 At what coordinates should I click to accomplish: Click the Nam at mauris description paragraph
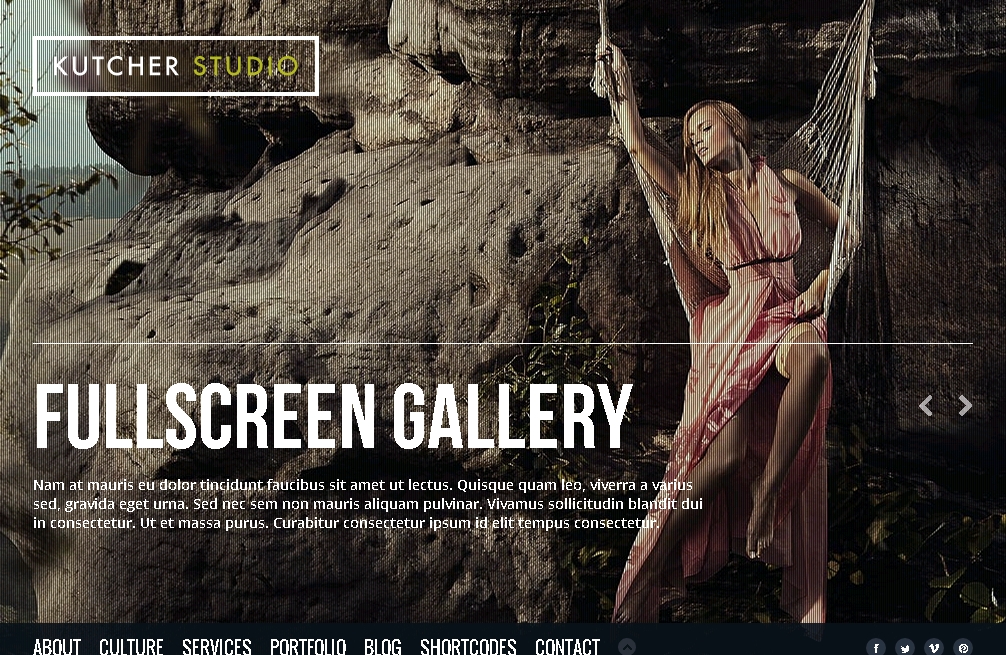pyautogui.click(x=367, y=504)
